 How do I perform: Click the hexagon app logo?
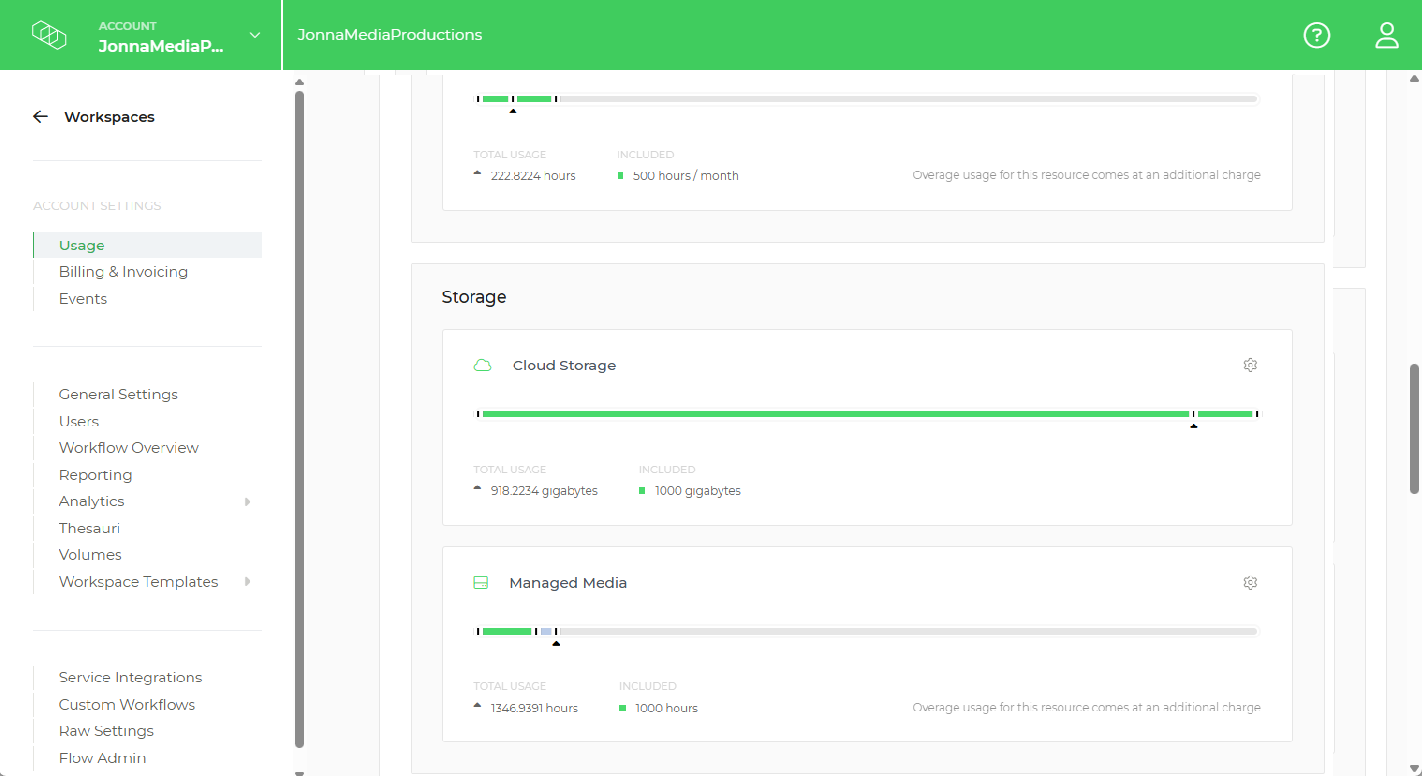tap(49, 34)
